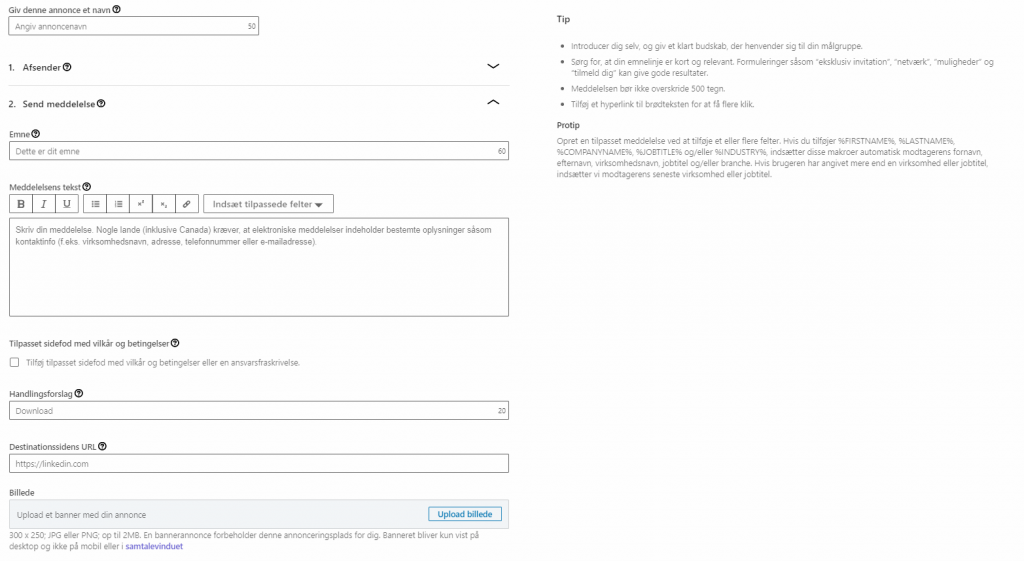Image resolution: width=1024 pixels, height=561 pixels.
Task: Expand the Afsender section chevron
Action: click(x=493, y=66)
